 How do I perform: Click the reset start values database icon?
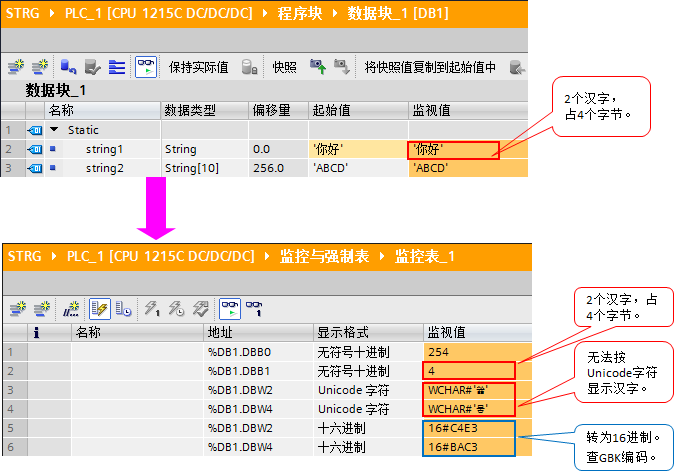click(x=68, y=67)
